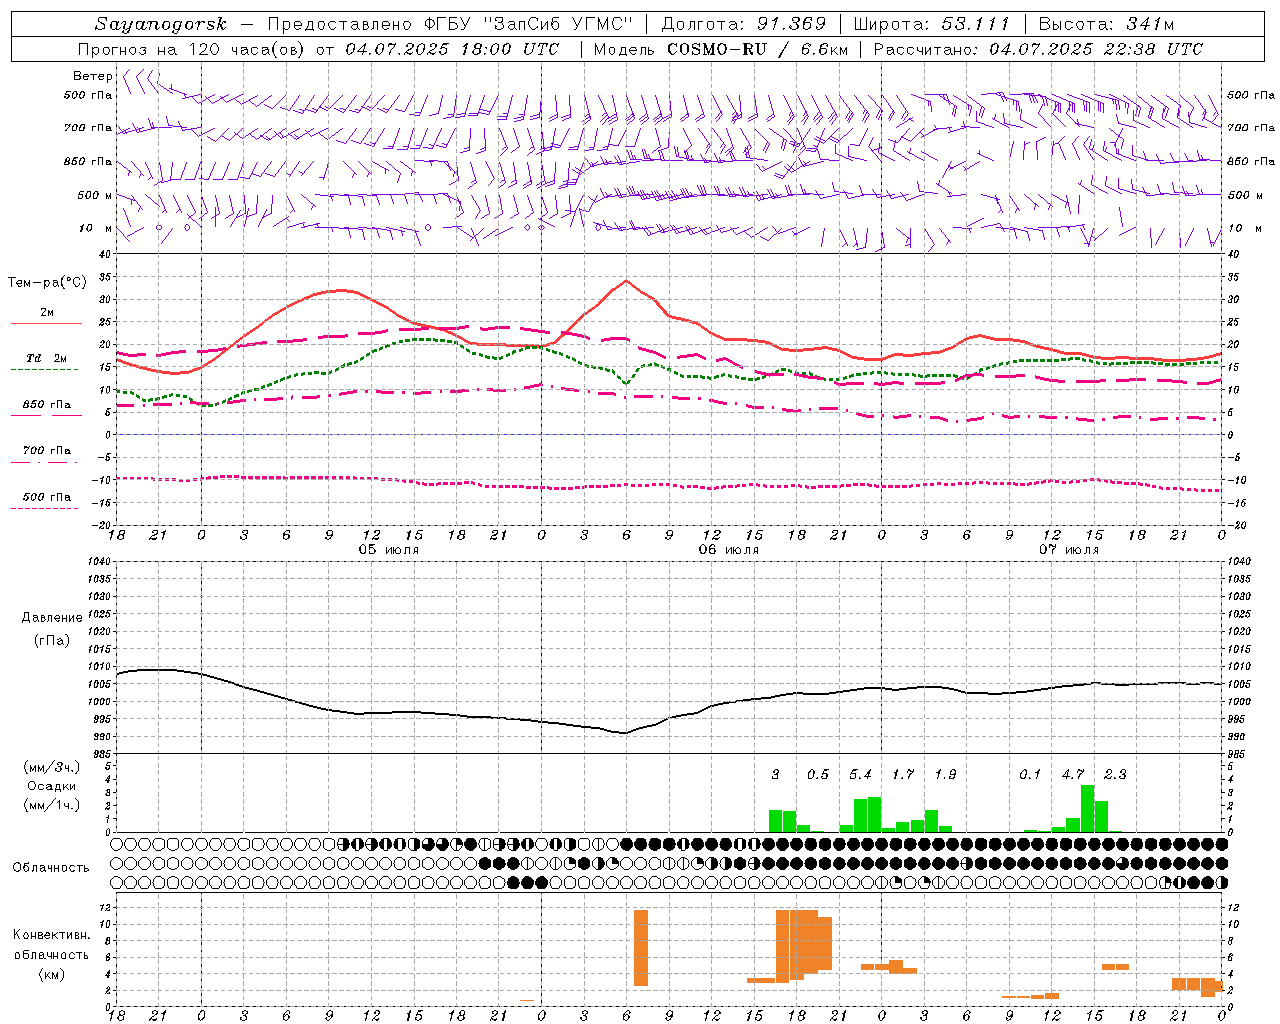Click the precipitation total "5.4"
The width and height of the screenshot is (1280, 1024).
coord(860,774)
